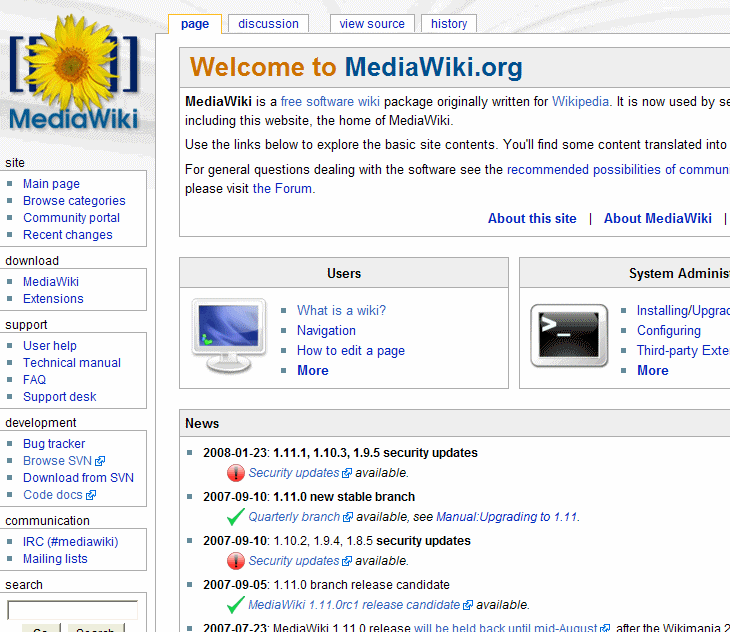Open Recent changes in sidebar

[x=67, y=235]
